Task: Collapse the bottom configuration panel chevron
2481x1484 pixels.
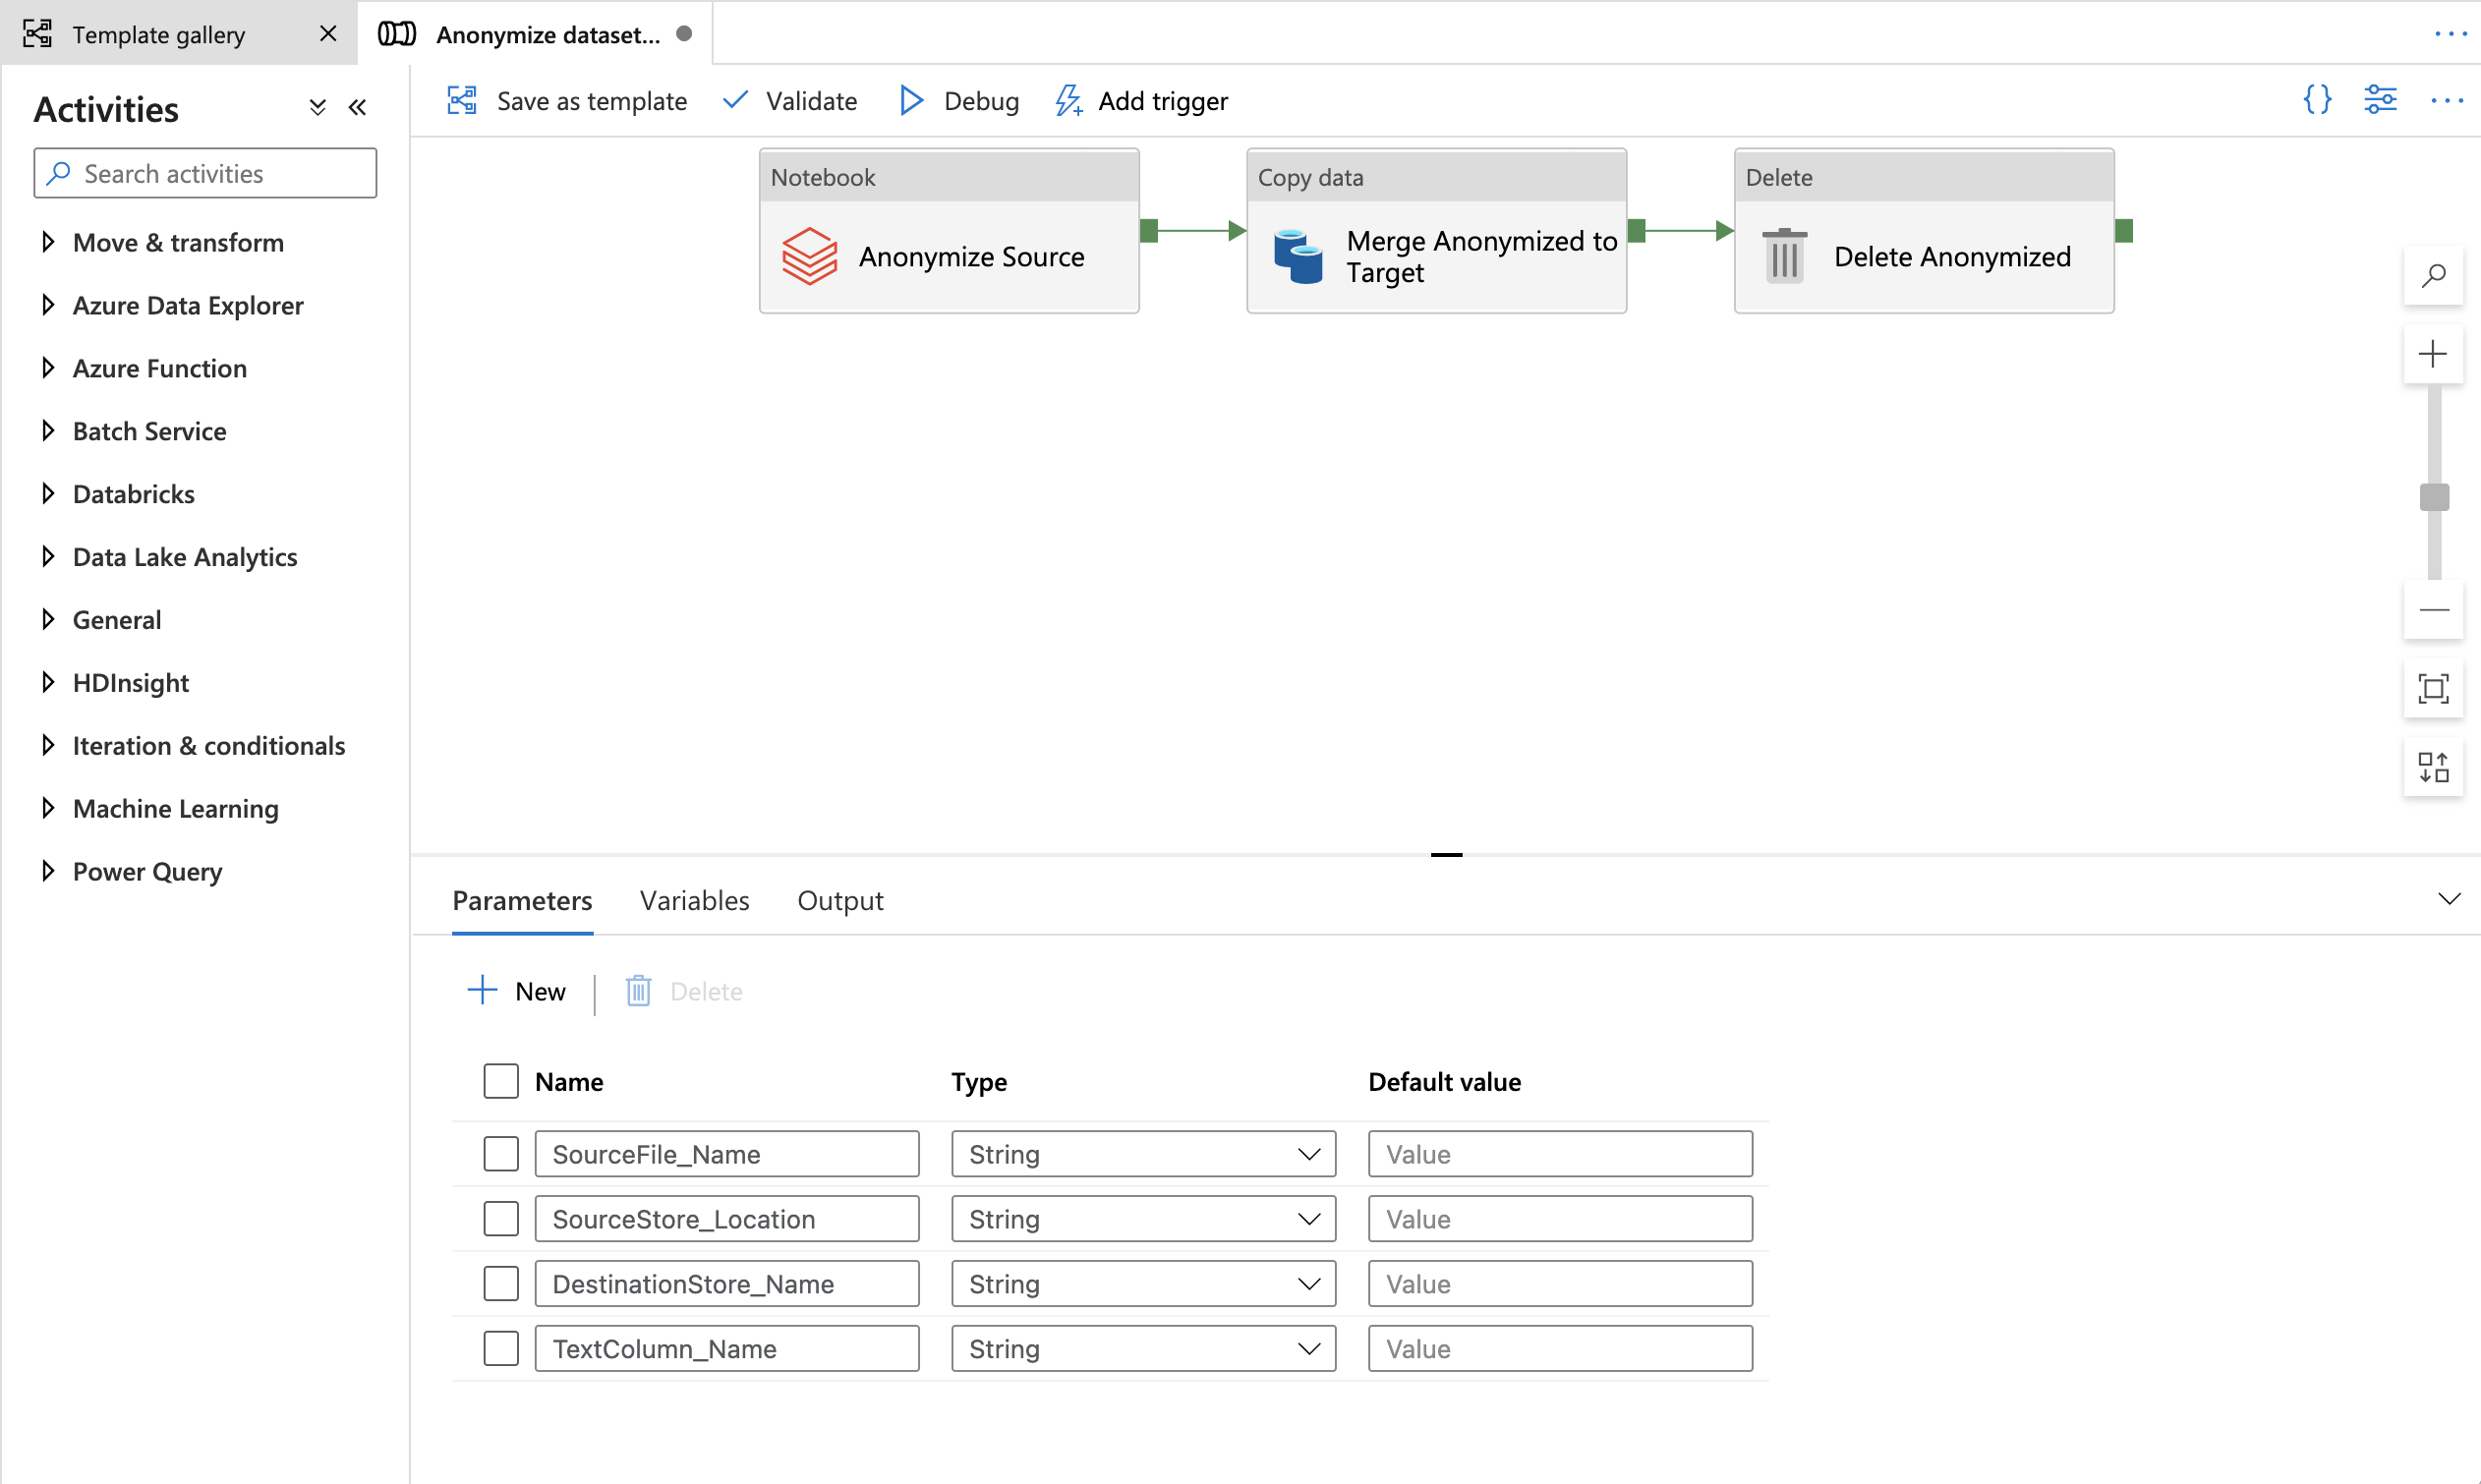Action: 2448,898
